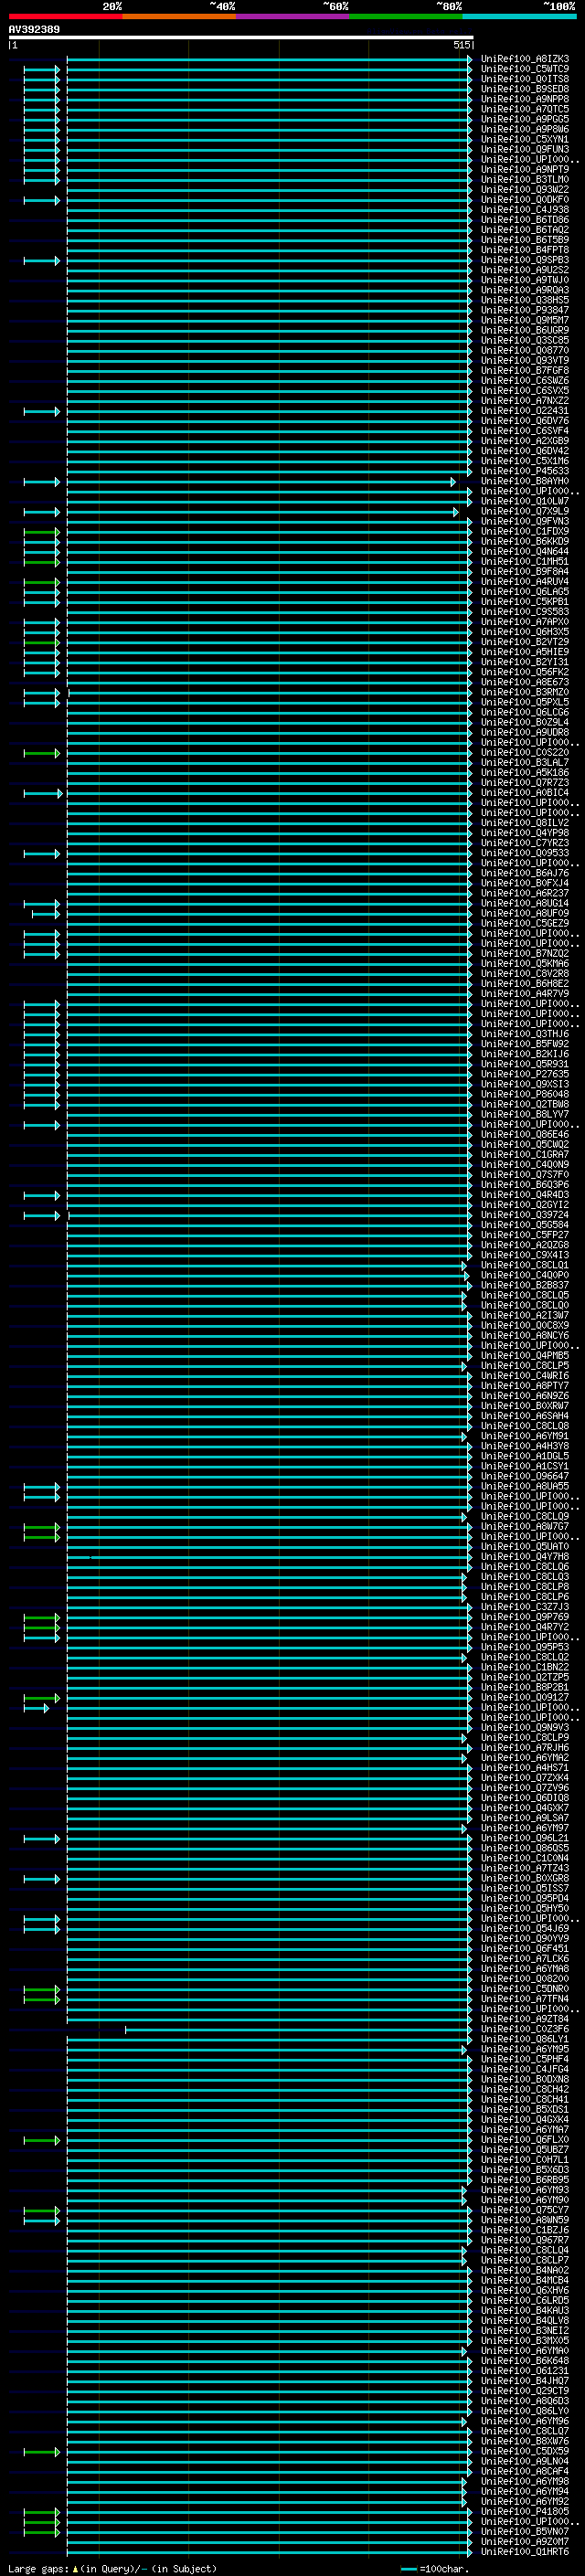Select hit label UniRef100_A6YM91

[x=525, y=1436]
